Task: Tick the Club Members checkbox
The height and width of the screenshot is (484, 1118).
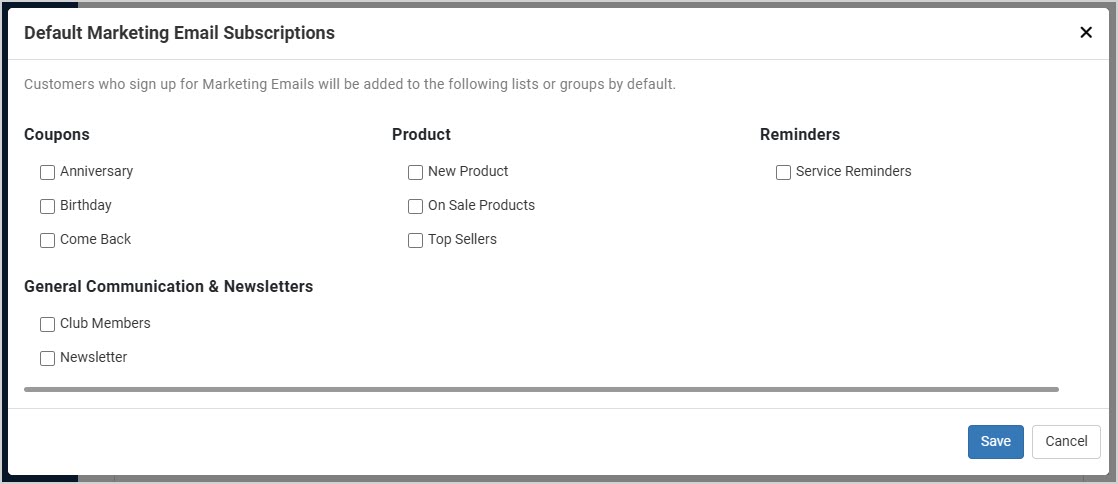Action: point(47,324)
